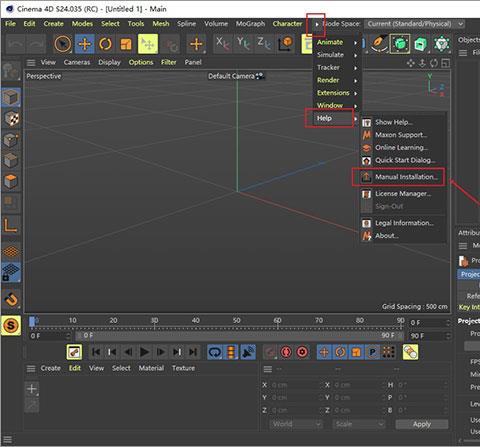Viewport: 480px width, 447px height.
Task: Click the yellow S Viewport Solo icon
Action: (x=11, y=325)
